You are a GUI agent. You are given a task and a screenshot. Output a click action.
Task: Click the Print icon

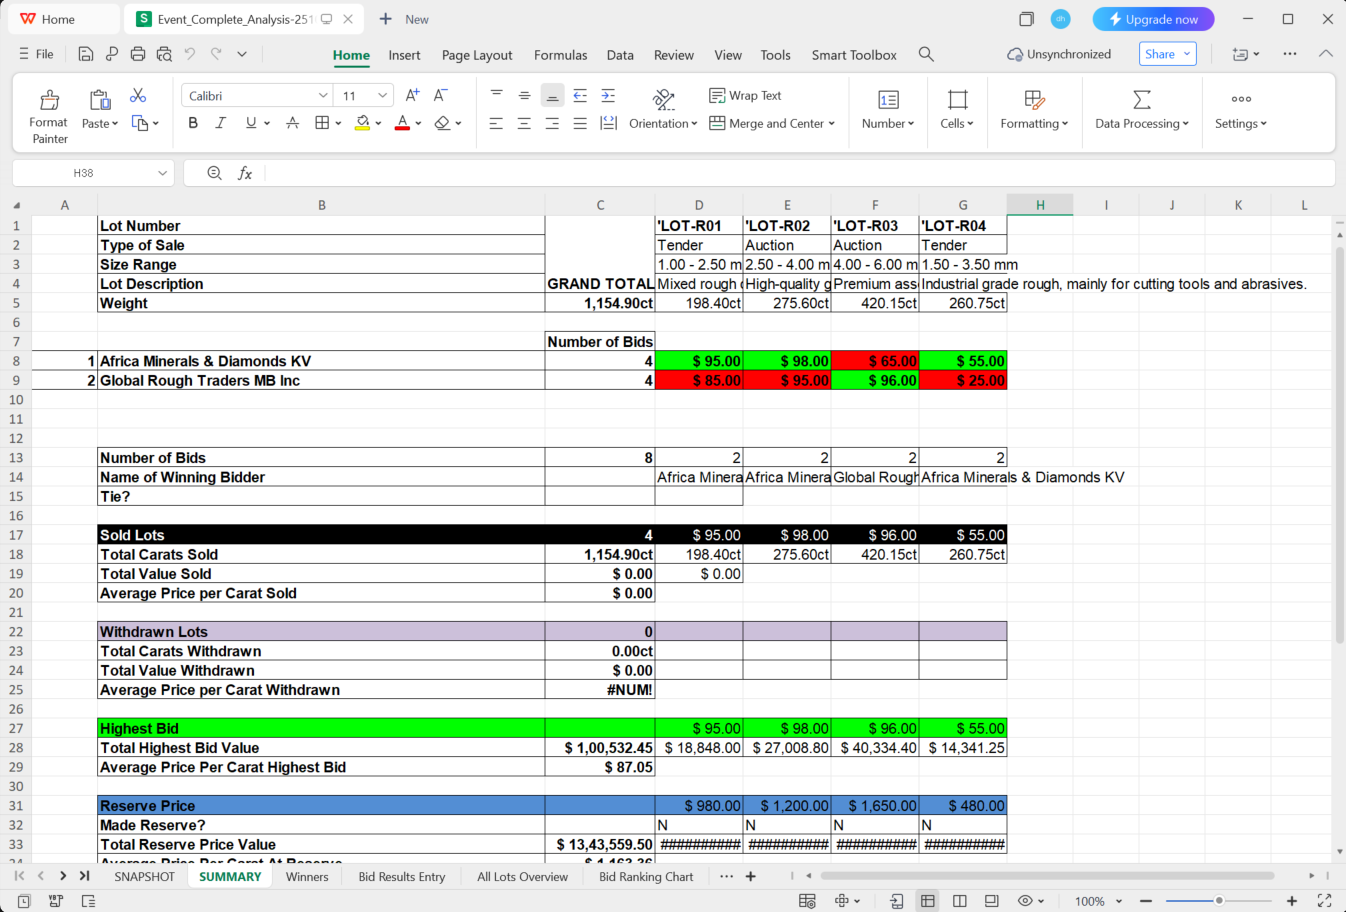tap(138, 54)
